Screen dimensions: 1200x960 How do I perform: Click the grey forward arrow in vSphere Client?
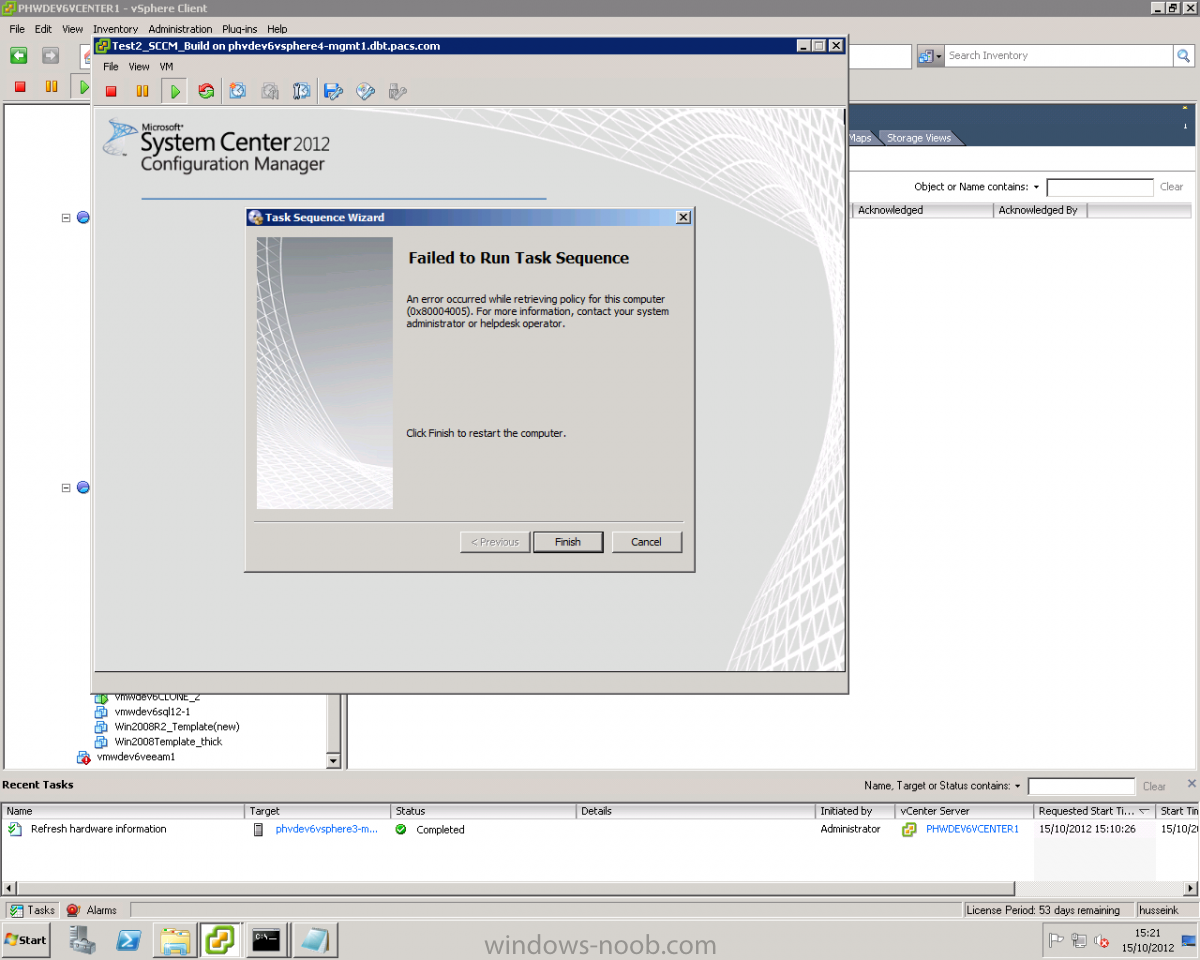[50, 56]
